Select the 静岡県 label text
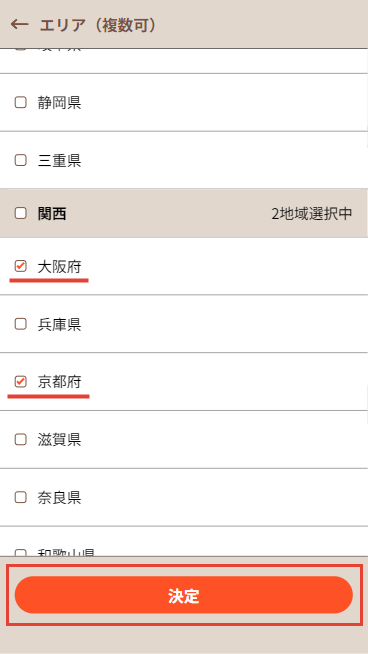The height and width of the screenshot is (654, 368). (59, 102)
